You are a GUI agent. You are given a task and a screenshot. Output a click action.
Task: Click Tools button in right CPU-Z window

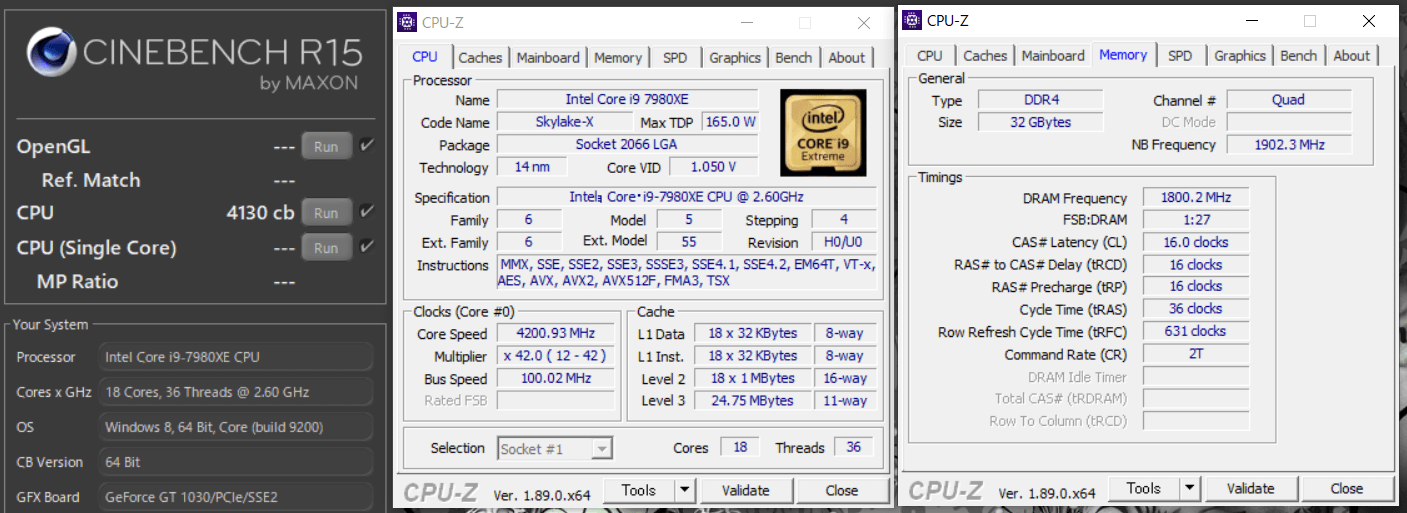pos(1143,488)
